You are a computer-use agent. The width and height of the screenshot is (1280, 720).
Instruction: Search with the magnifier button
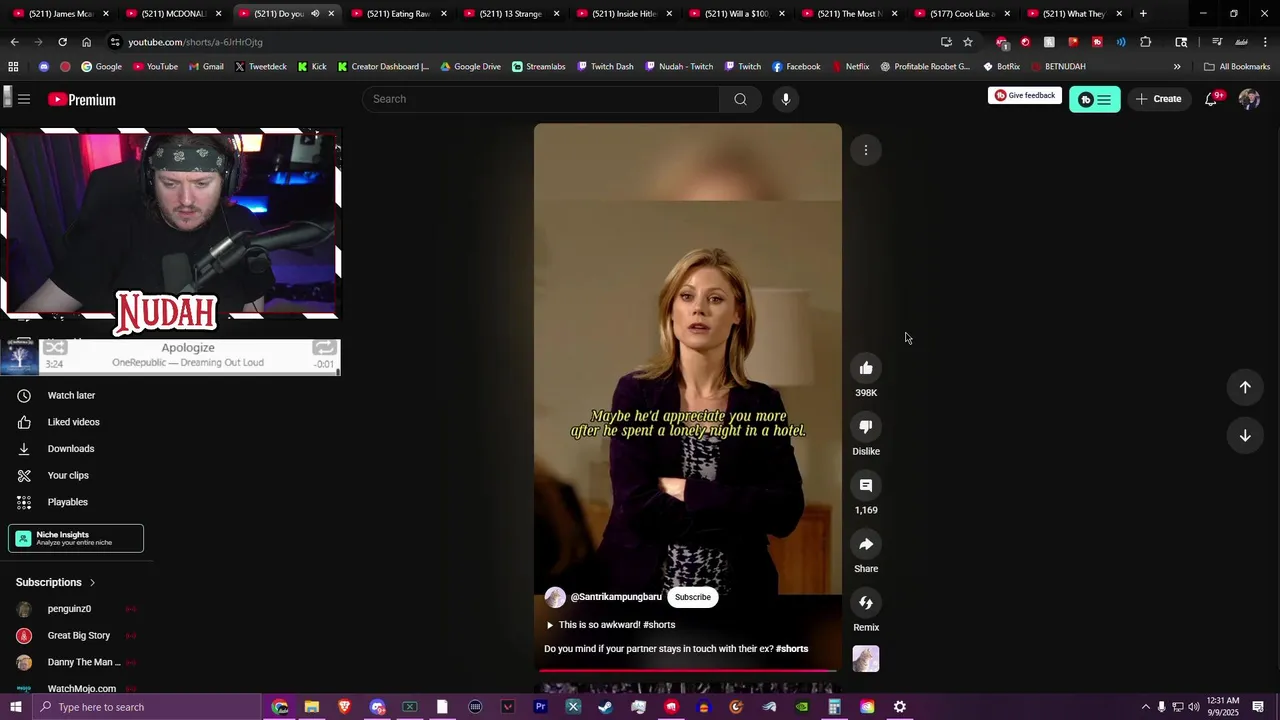coord(740,99)
